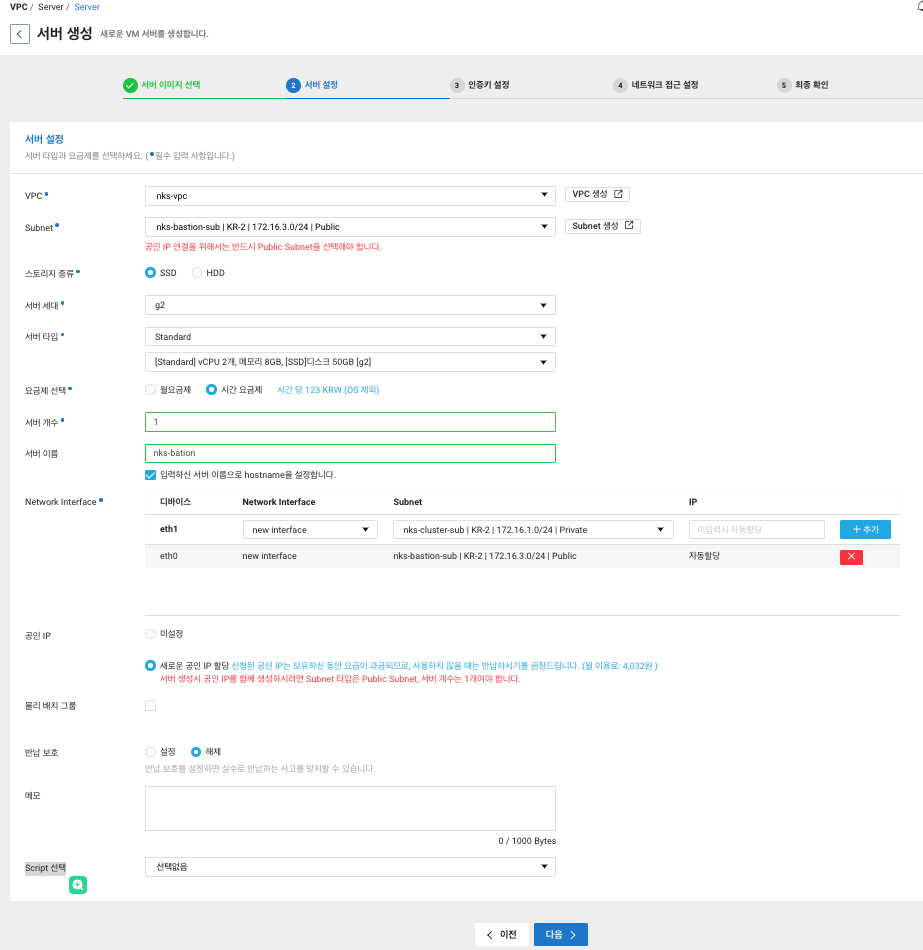This screenshot has height=950, width=923.
Task: Click the 메모 text area
Action: [350, 808]
